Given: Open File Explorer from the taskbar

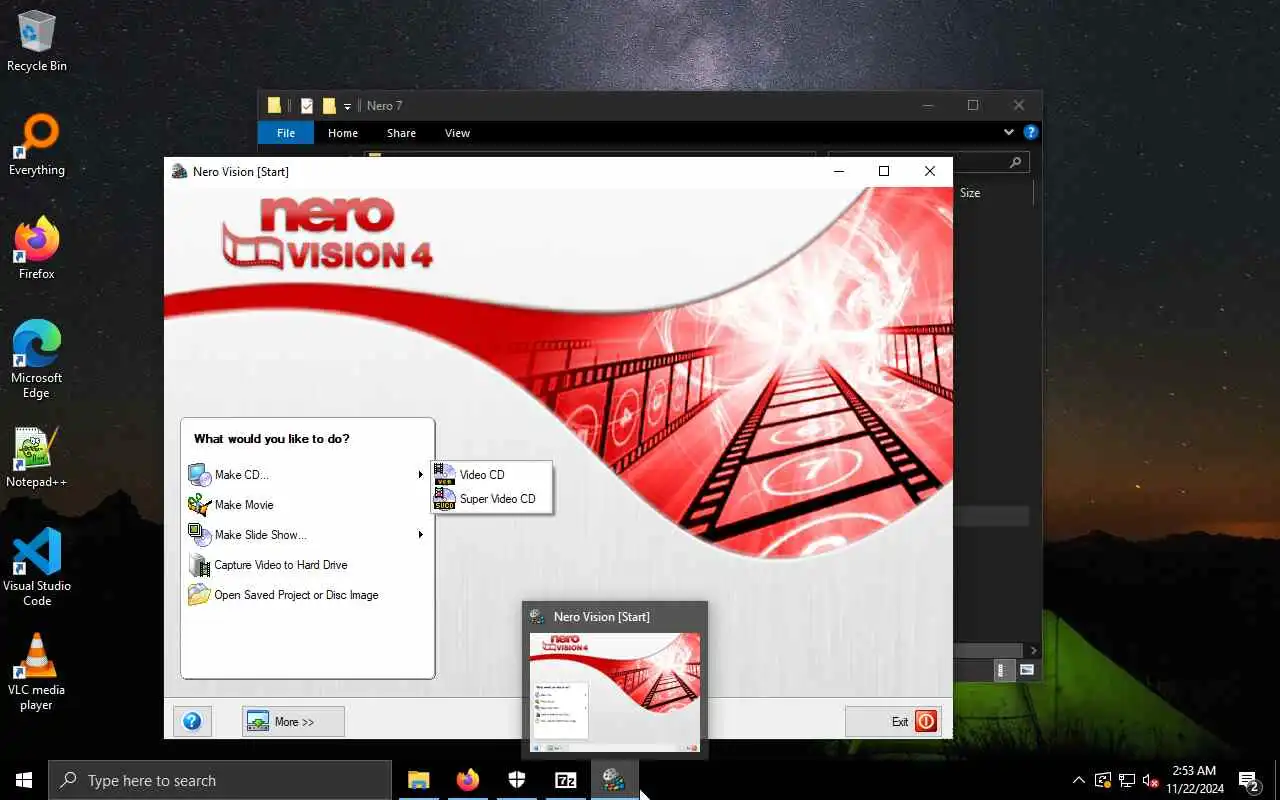Looking at the screenshot, I should pos(419,780).
